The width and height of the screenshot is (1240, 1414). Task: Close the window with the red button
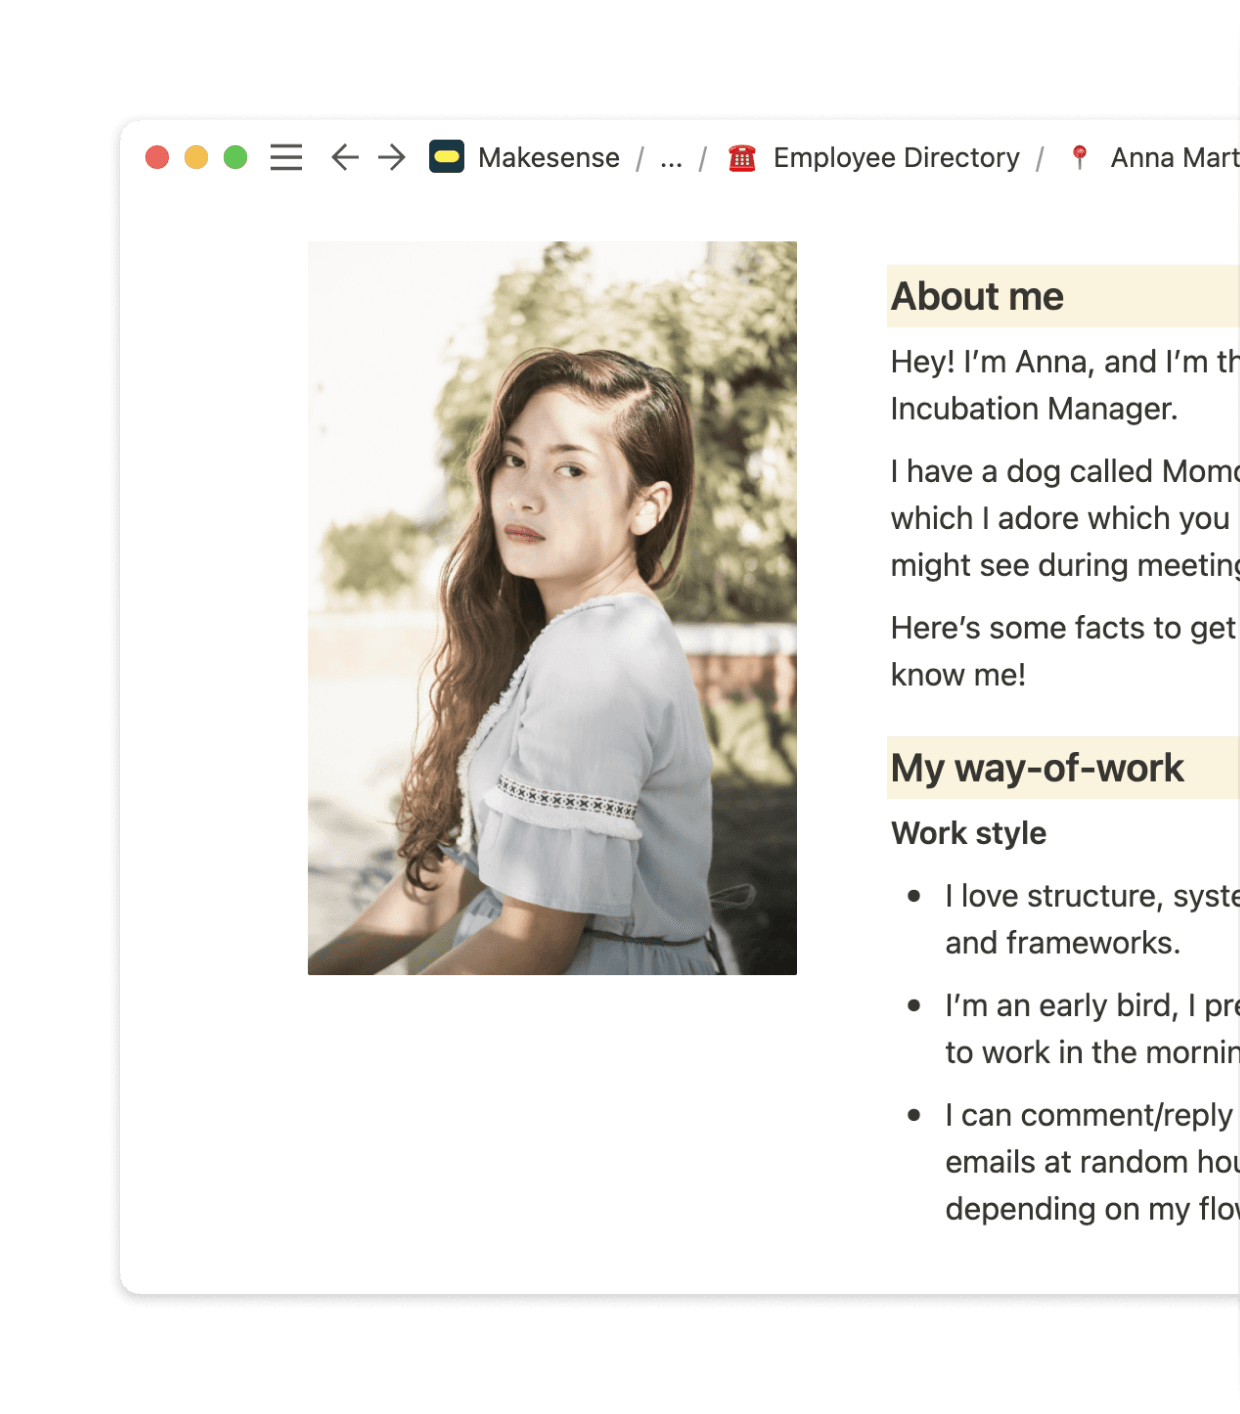157,158
